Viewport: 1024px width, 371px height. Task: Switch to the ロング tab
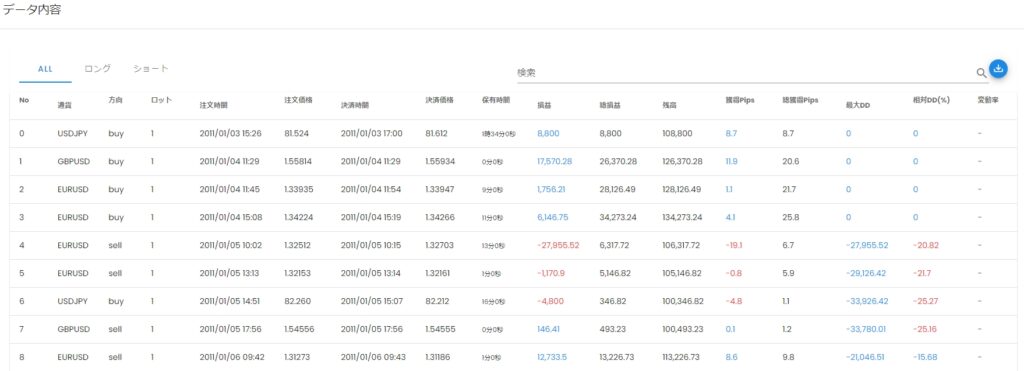[x=98, y=69]
